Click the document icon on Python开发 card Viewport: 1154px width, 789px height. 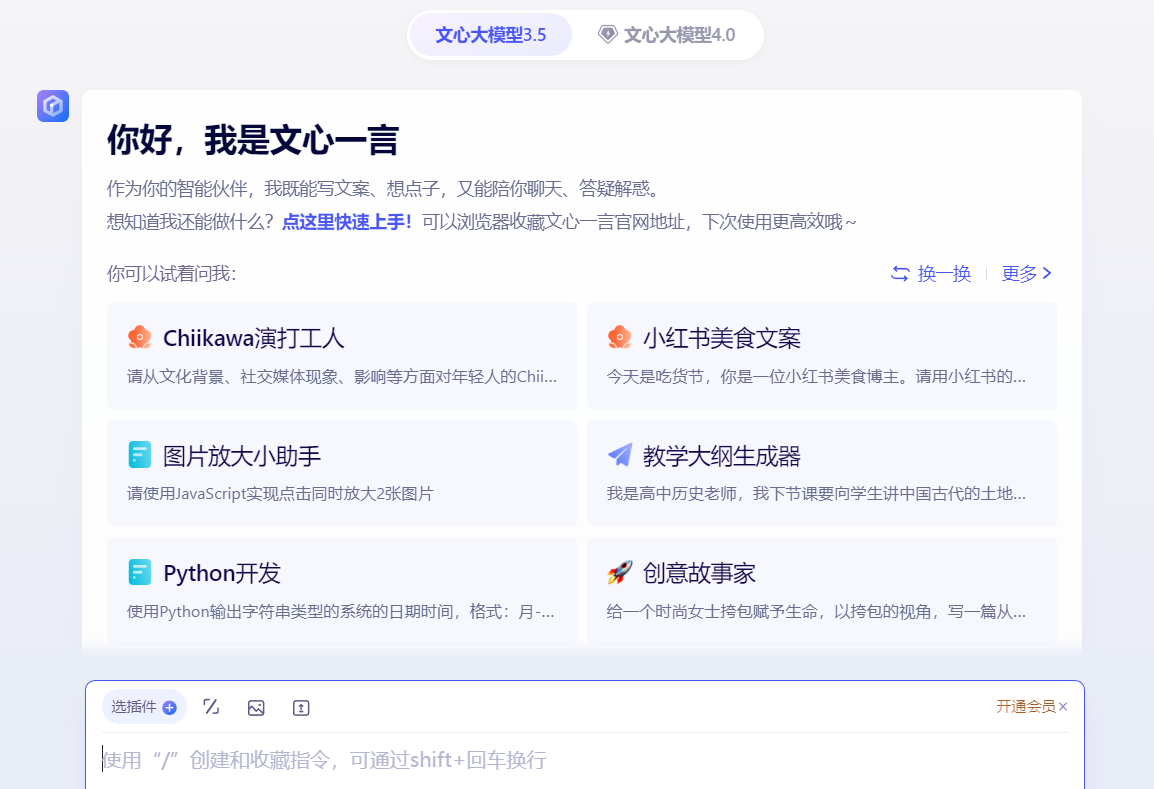click(139, 573)
